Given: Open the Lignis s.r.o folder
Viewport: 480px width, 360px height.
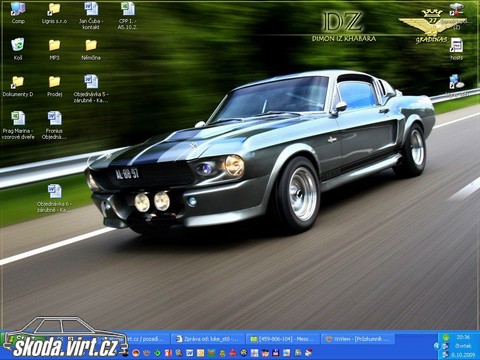Looking at the screenshot, I should click(x=54, y=13).
